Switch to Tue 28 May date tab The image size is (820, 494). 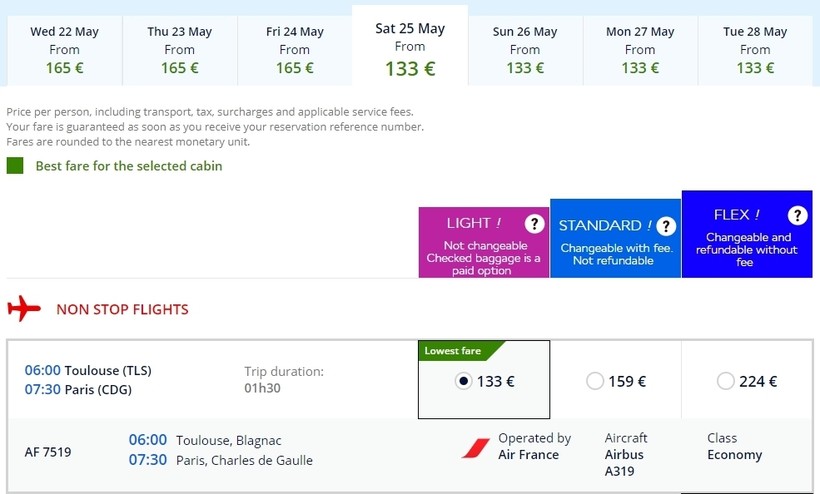coord(755,50)
